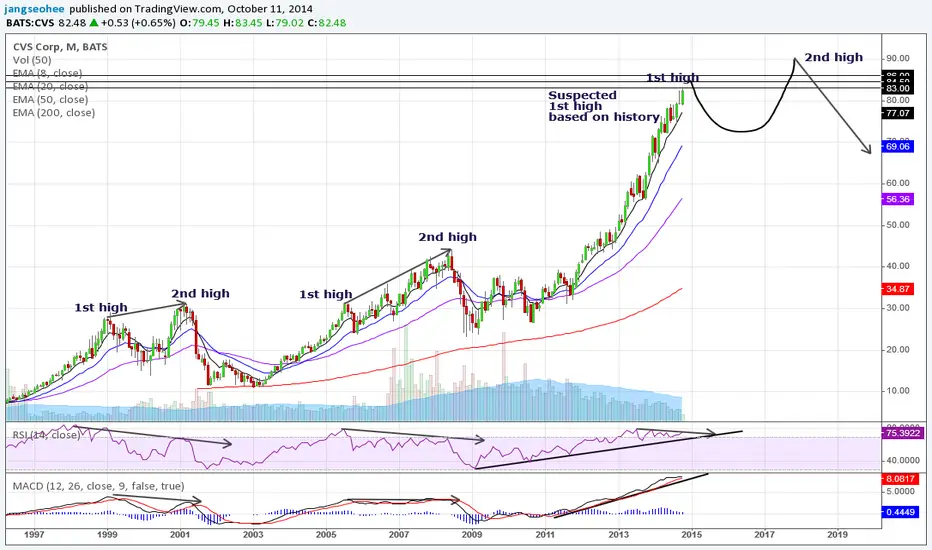Select the CVS Corp, M, BATS chart title

click(60, 47)
